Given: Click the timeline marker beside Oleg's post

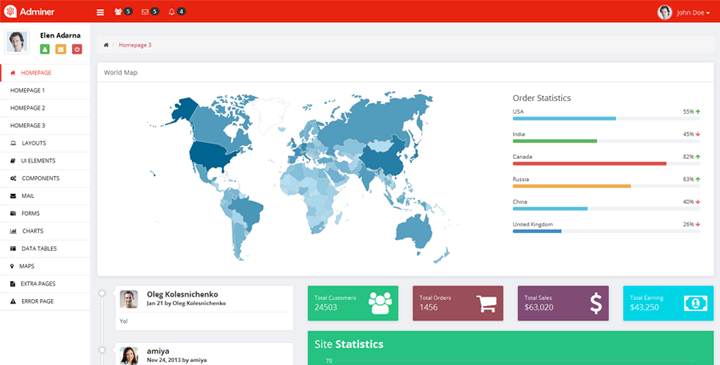Looking at the screenshot, I should (x=102, y=293).
